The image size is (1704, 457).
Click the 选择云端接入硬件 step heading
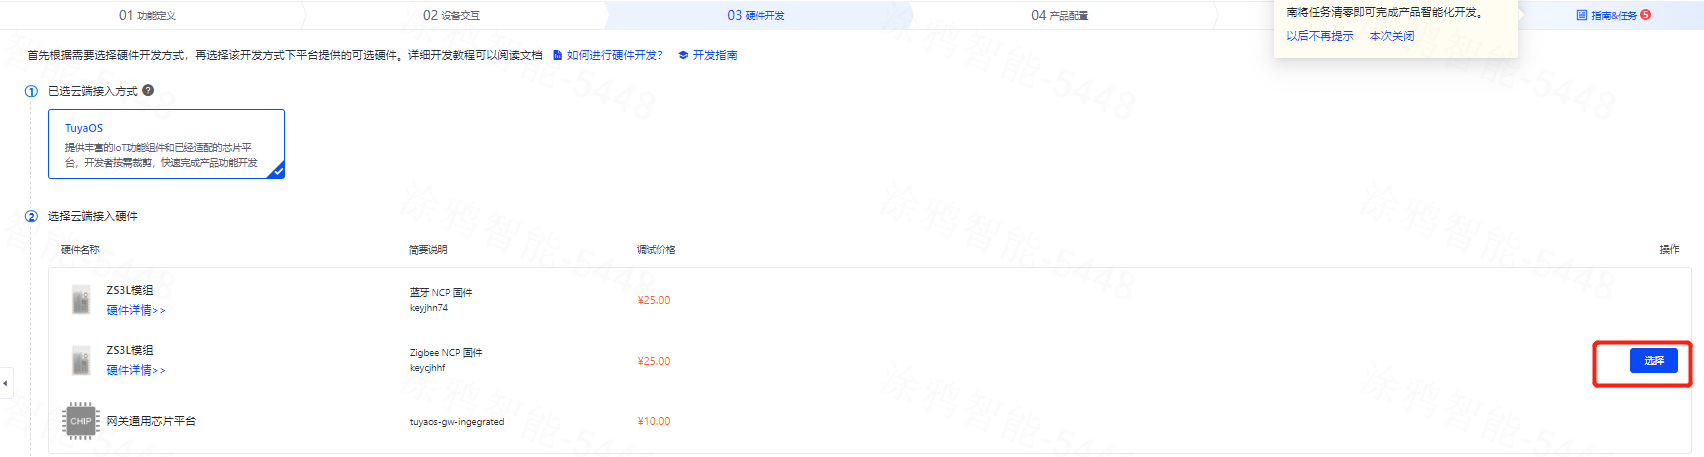[x=93, y=216]
